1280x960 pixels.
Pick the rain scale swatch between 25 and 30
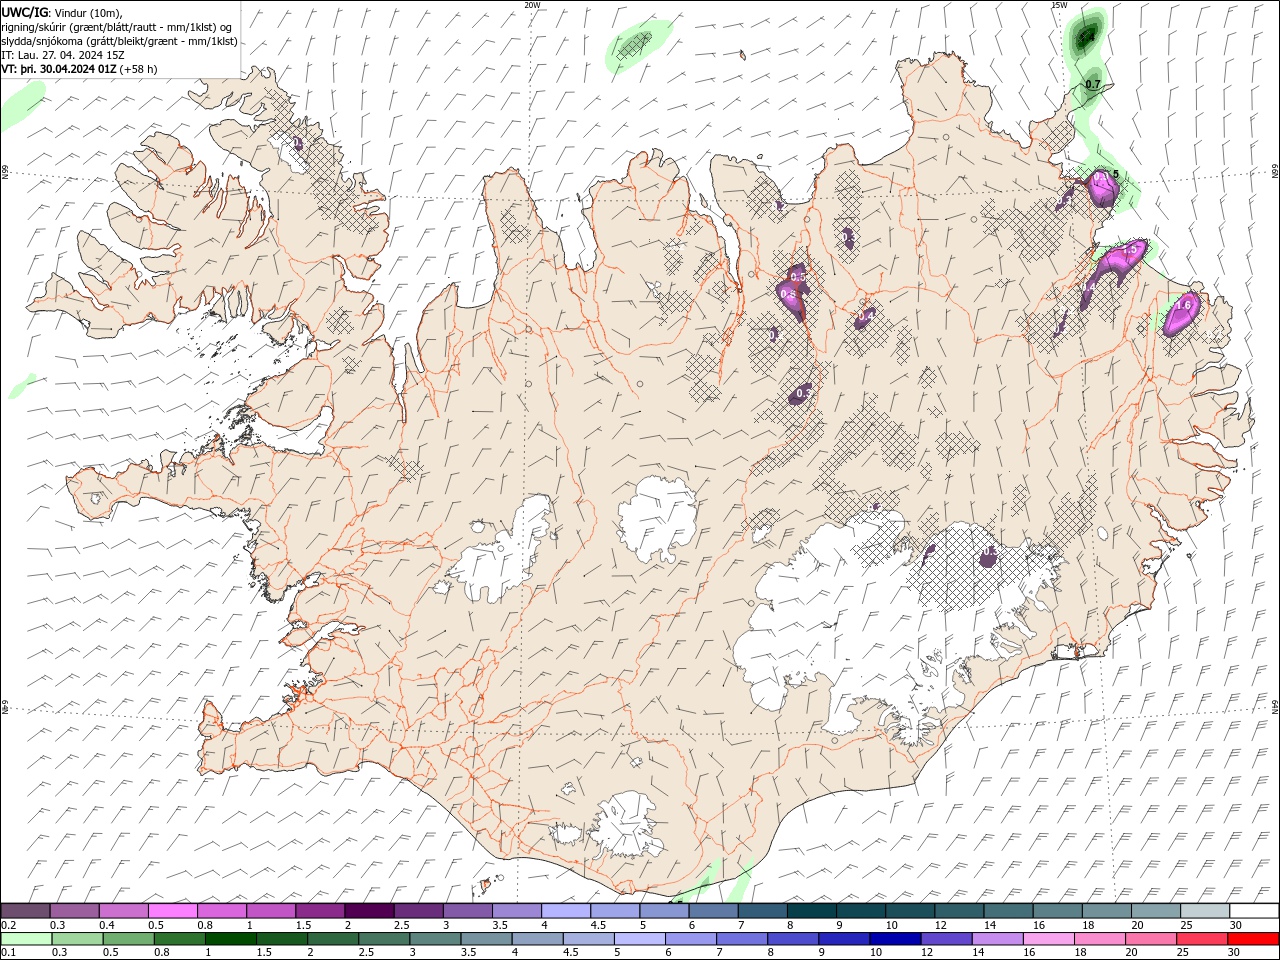(1202, 939)
